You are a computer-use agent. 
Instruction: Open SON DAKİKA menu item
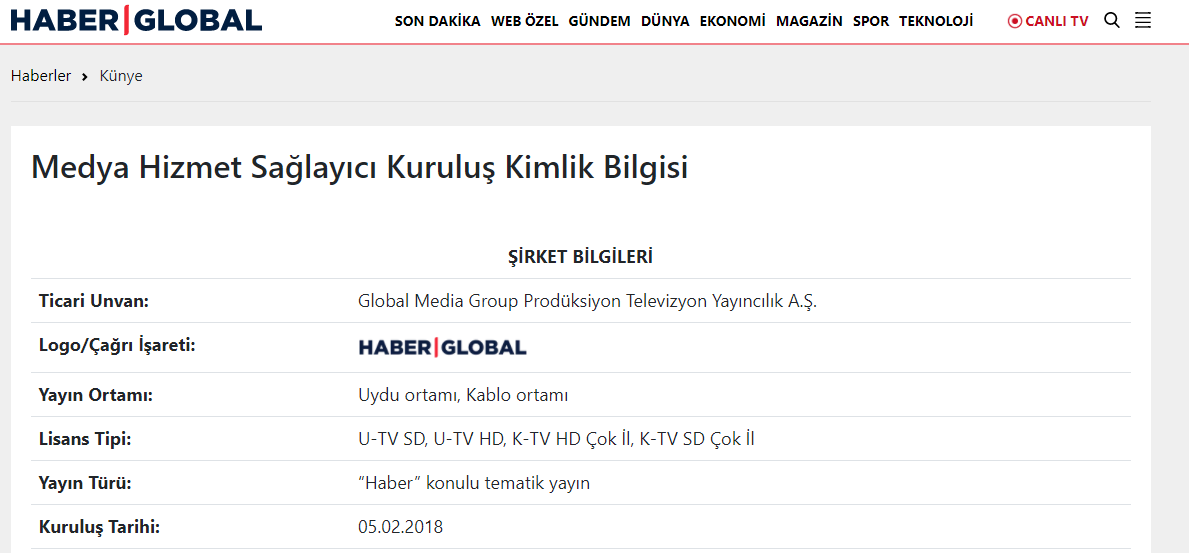coord(438,21)
